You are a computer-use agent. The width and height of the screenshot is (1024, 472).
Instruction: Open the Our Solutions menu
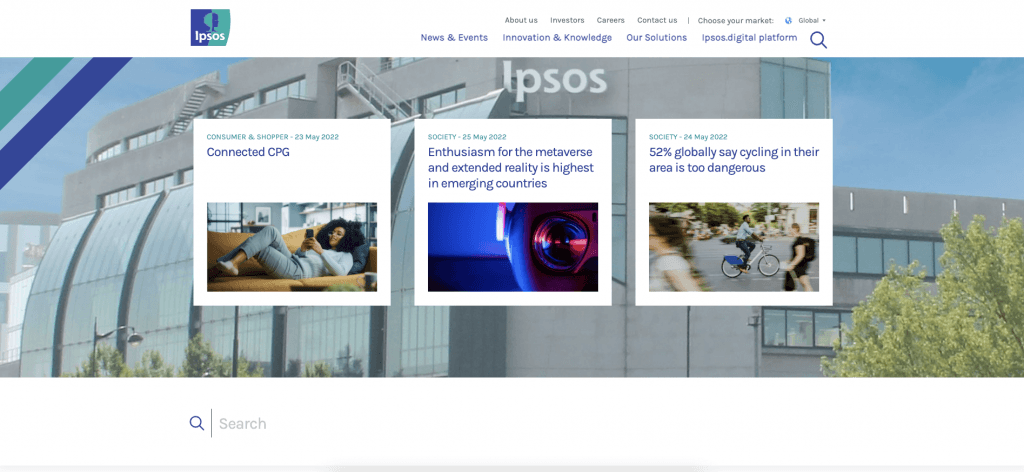(x=656, y=38)
